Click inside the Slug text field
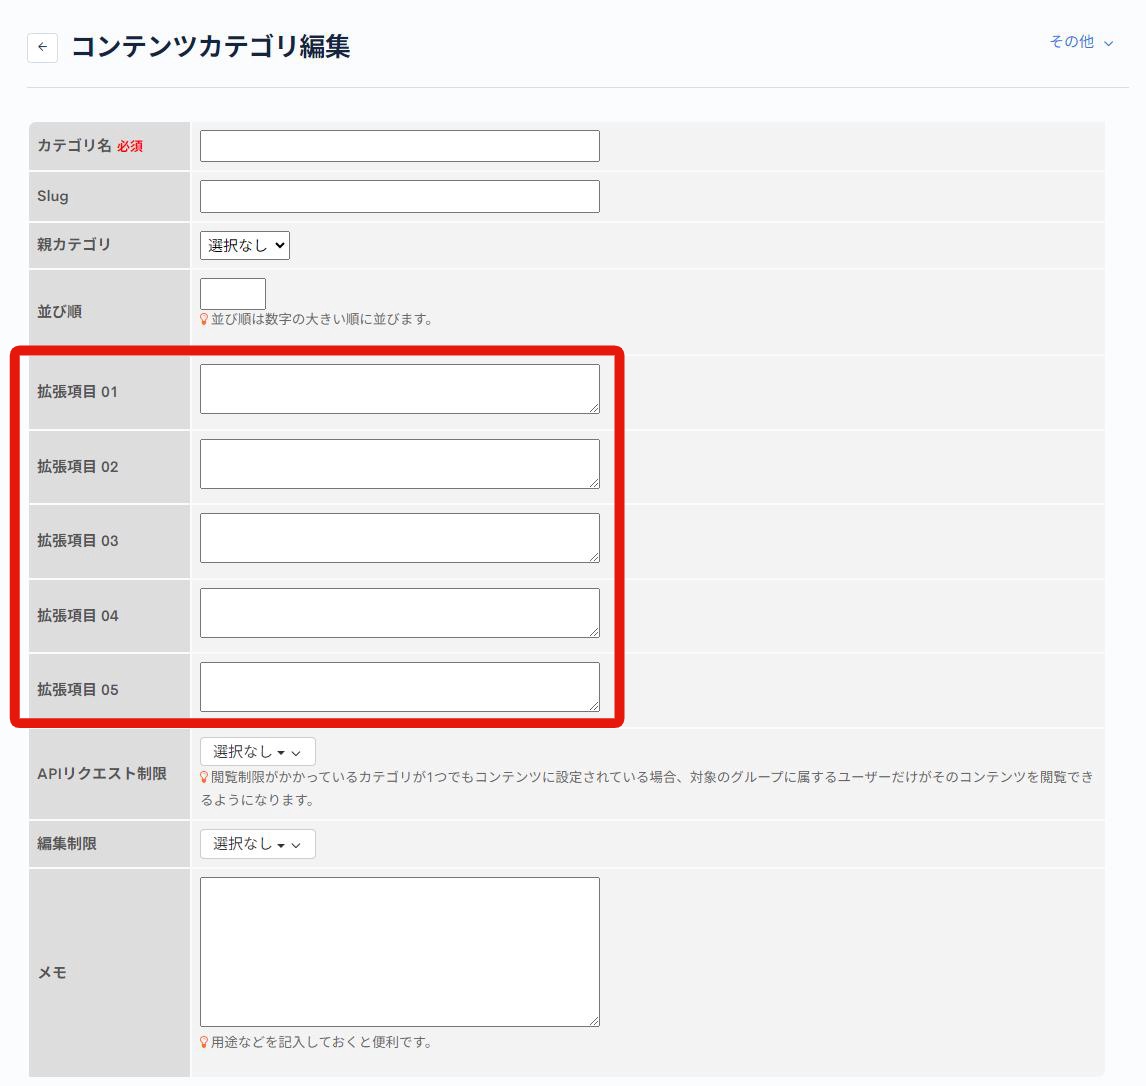 (x=399, y=195)
